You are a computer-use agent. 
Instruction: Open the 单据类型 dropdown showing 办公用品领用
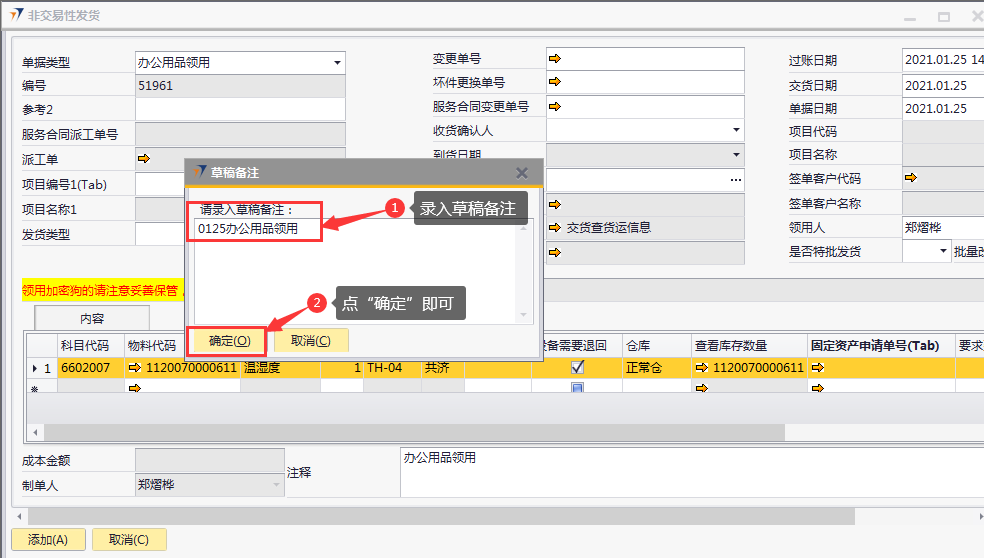[x=336, y=63]
